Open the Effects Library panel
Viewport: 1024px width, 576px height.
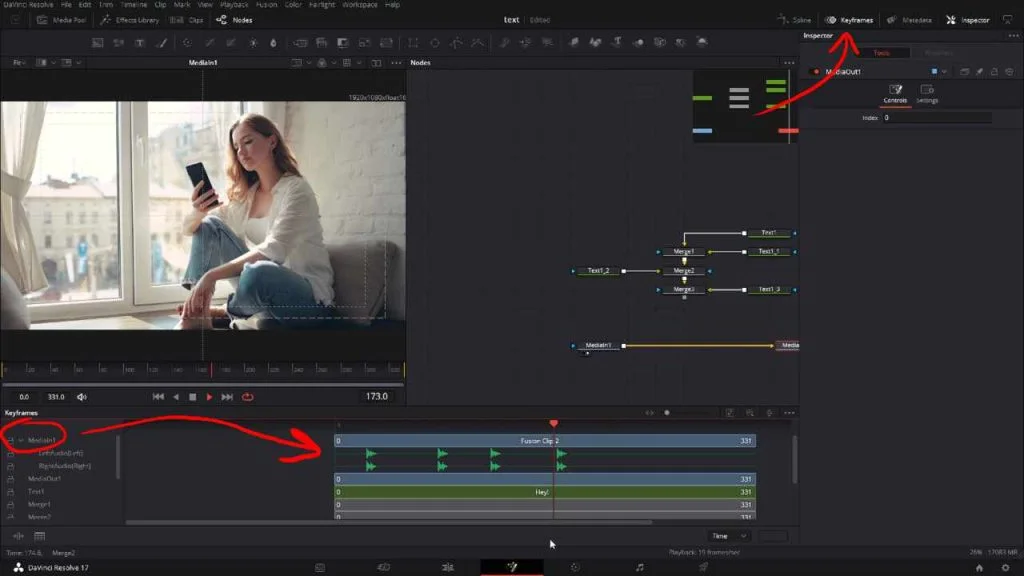[x=138, y=20]
